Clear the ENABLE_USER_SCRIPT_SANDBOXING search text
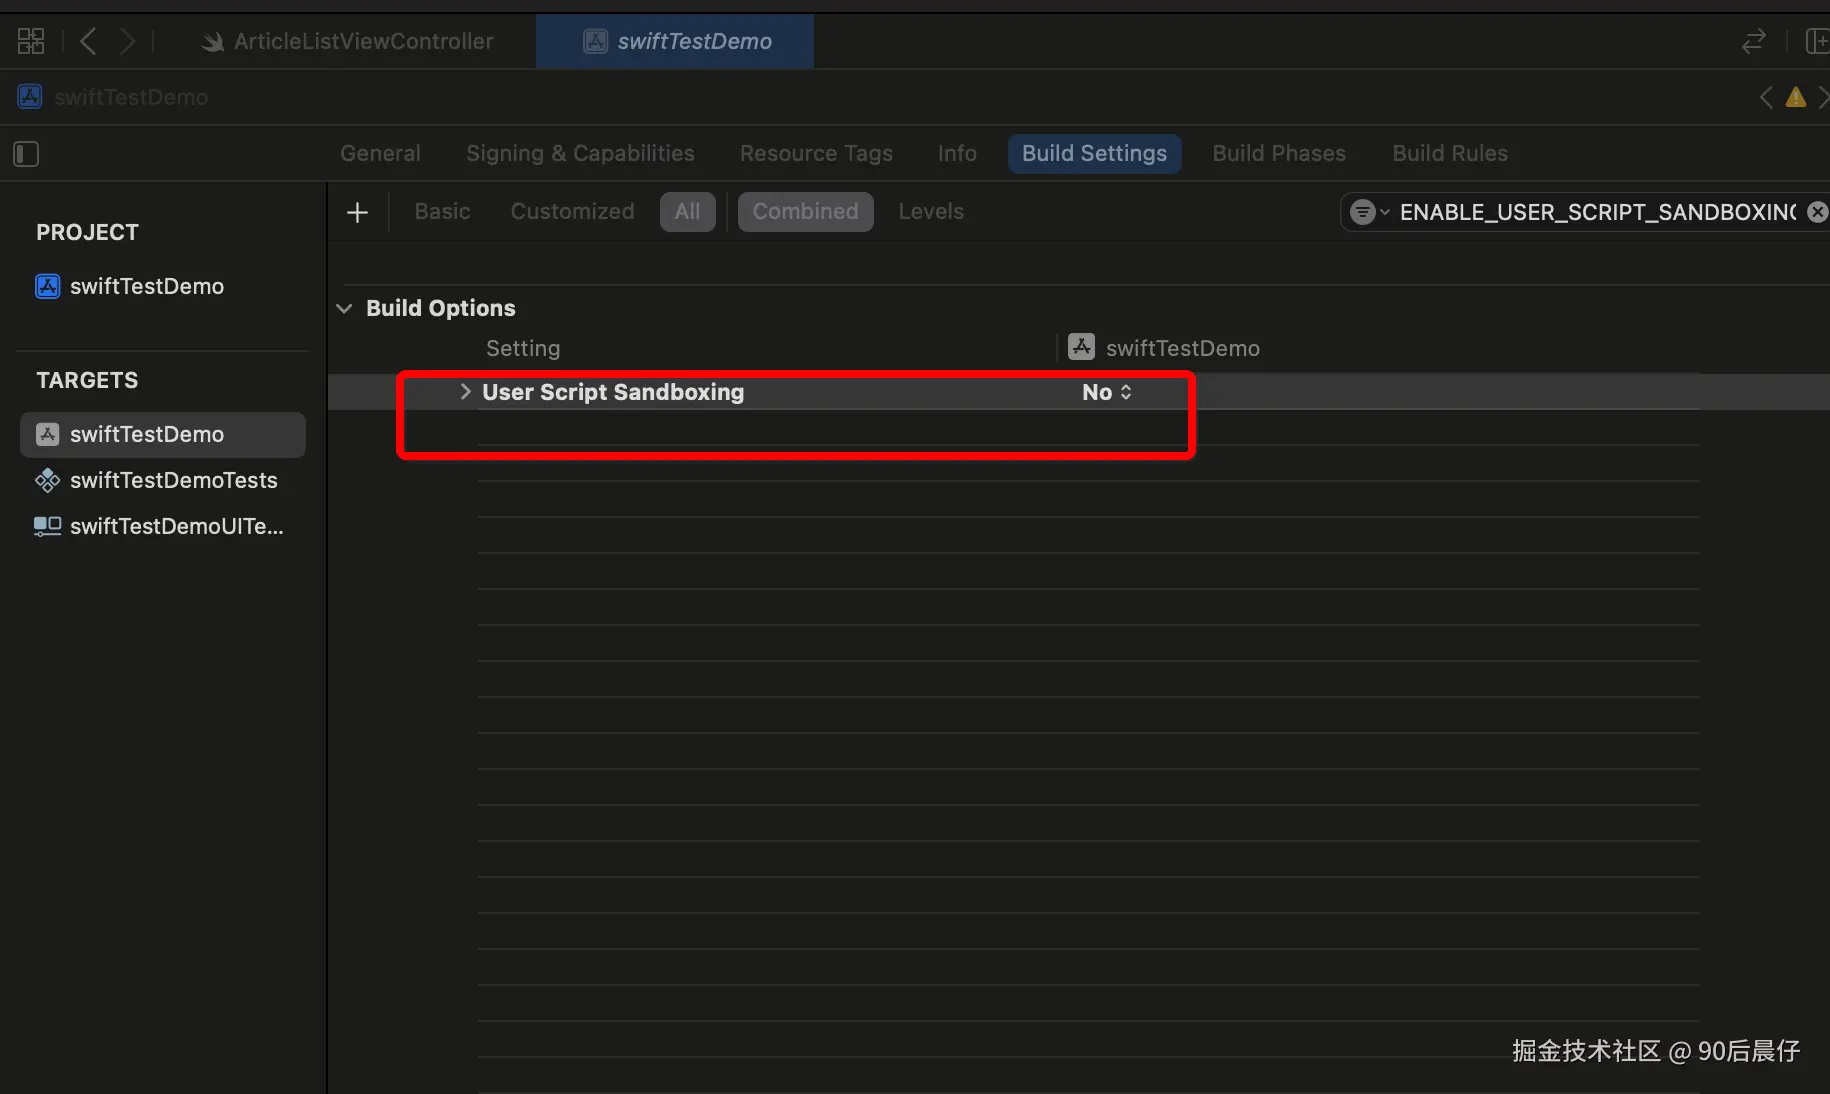This screenshot has height=1094, width=1830. click(1817, 211)
